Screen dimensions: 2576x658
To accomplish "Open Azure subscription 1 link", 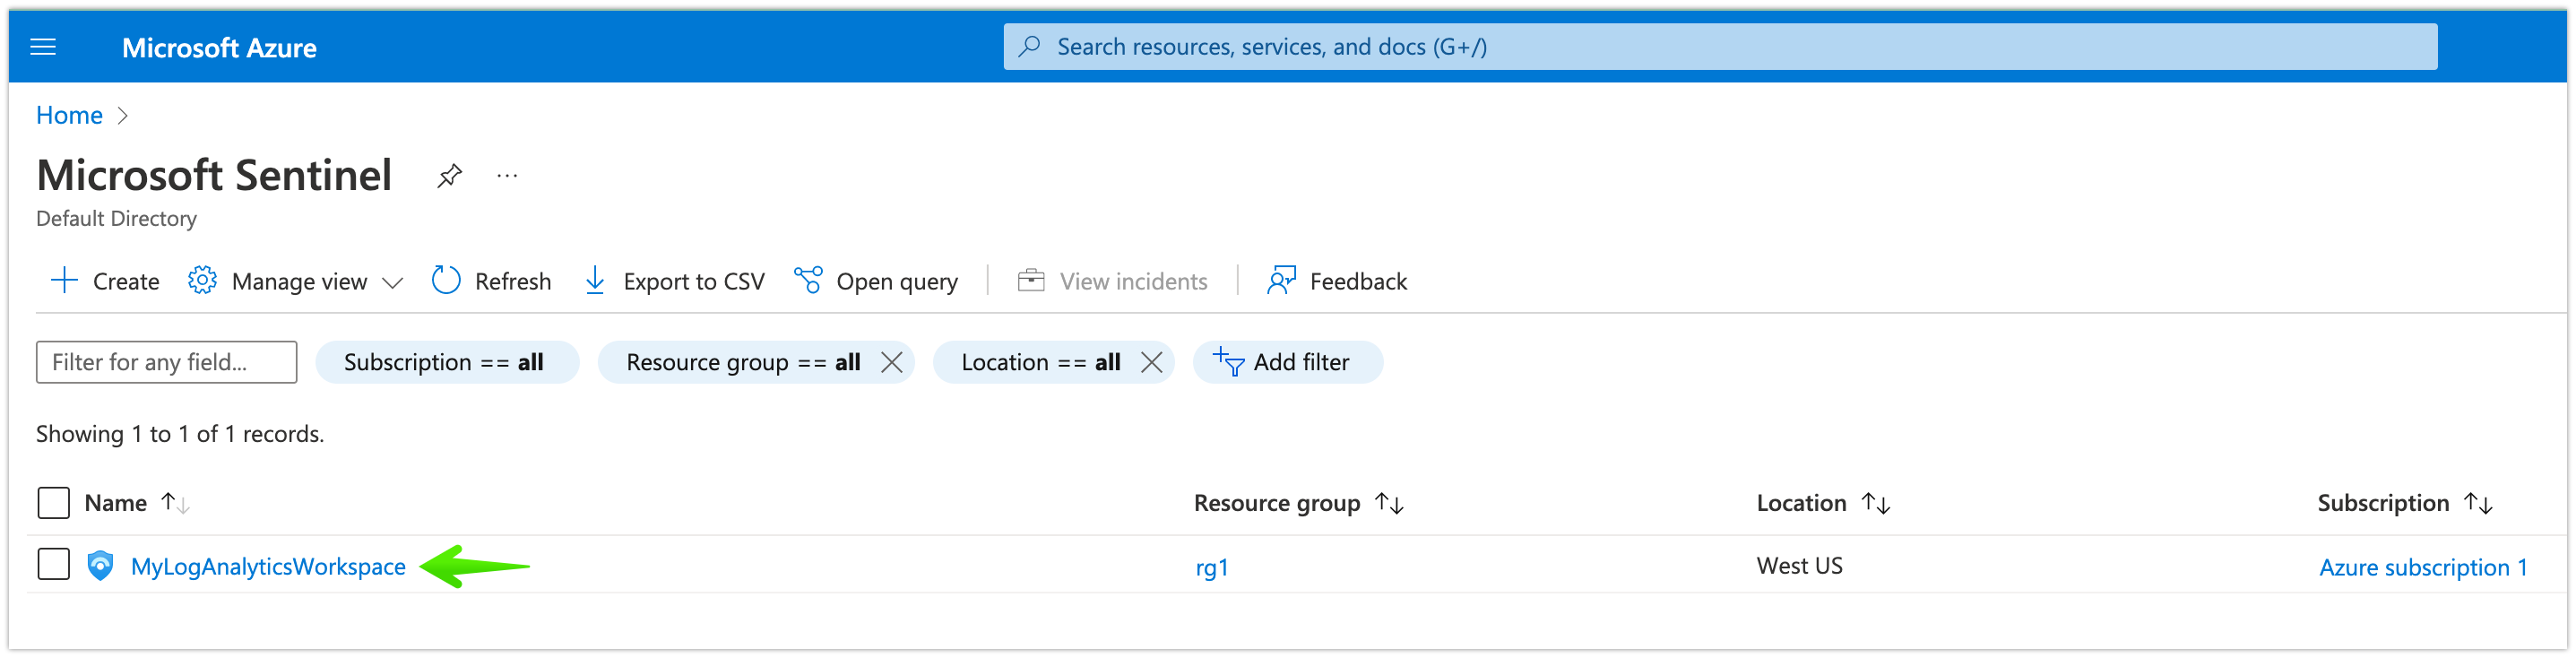I will click(2423, 568).
